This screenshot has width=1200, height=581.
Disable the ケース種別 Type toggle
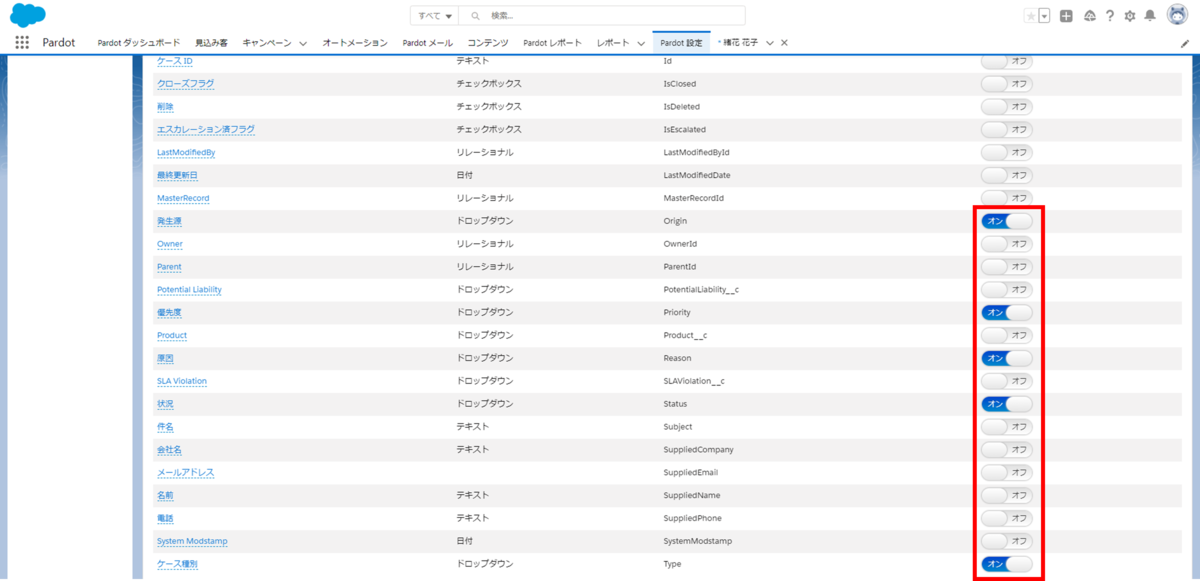pos(1006,565)
